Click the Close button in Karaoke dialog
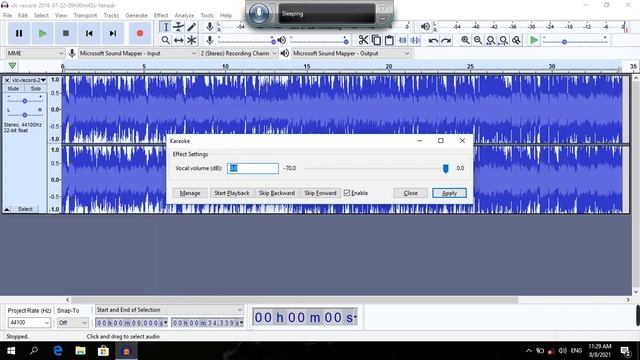 [410, 193]
